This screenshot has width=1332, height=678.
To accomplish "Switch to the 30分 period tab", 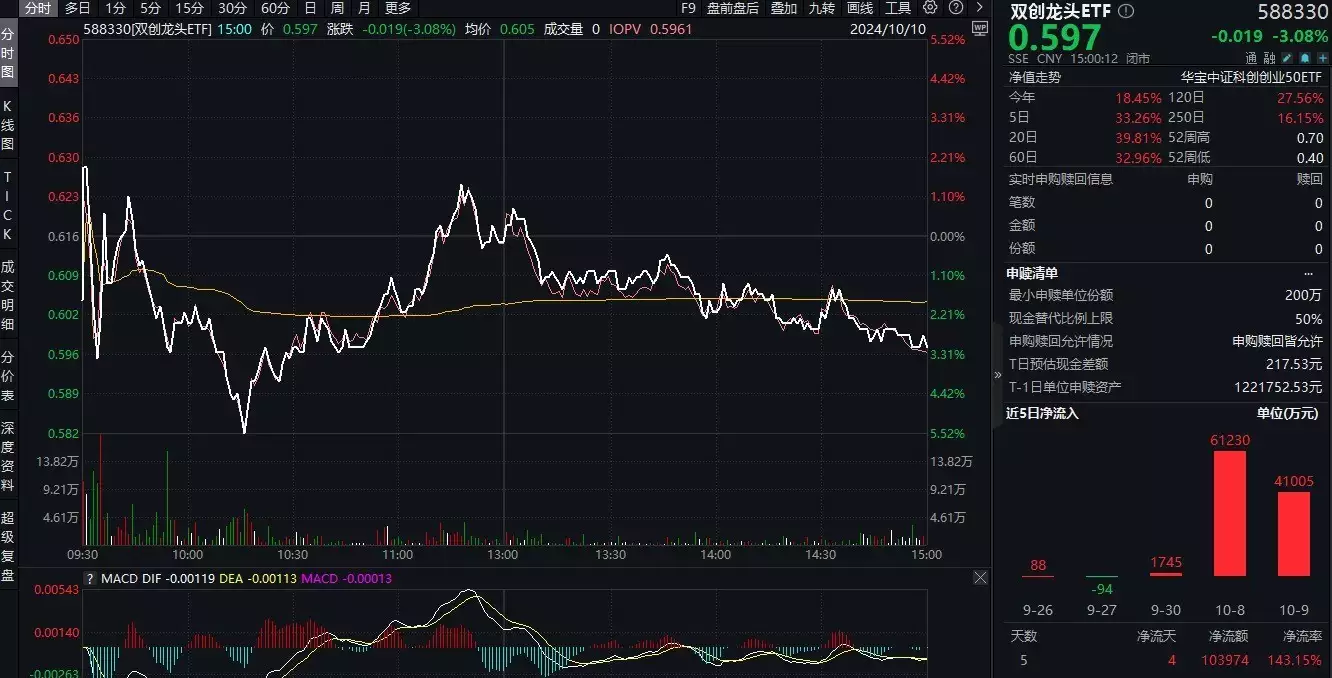I will click(x=232, y=8).
